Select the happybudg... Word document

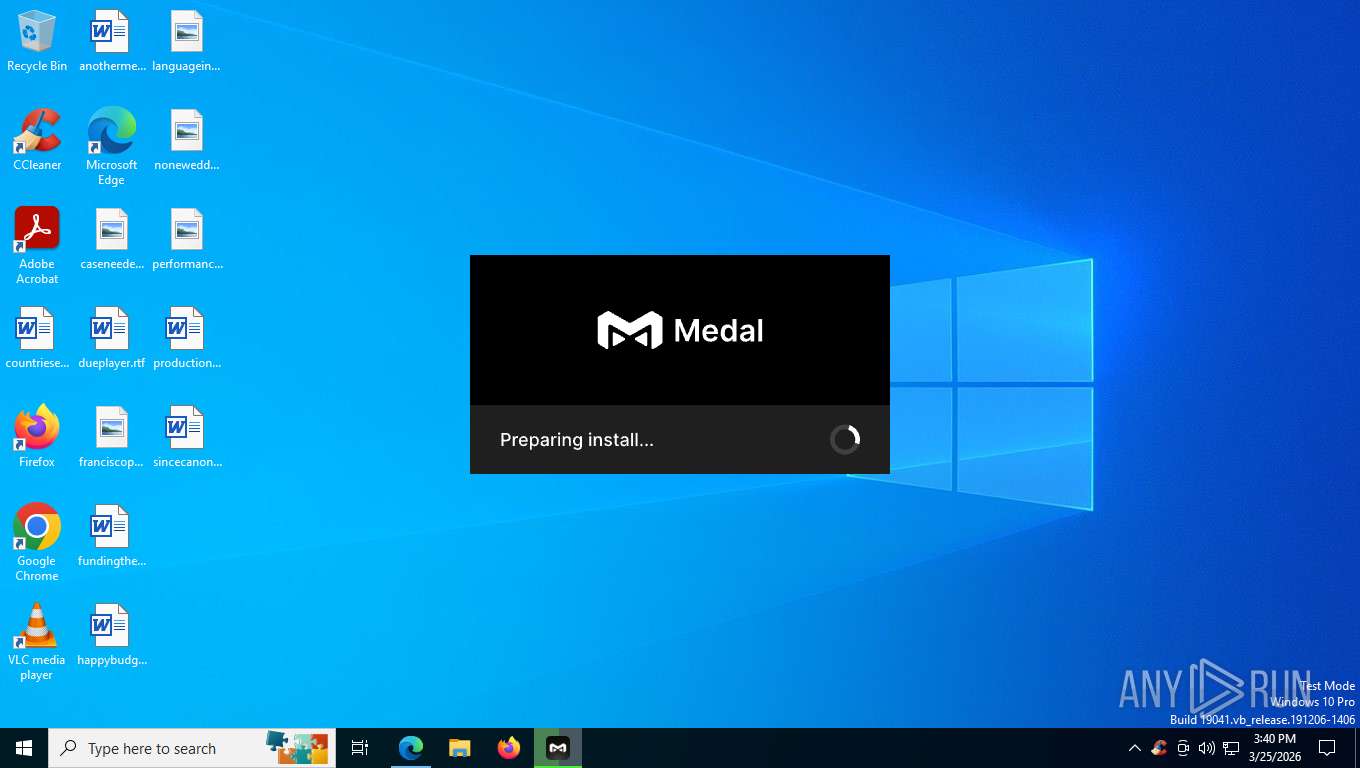tap(111, 635)
